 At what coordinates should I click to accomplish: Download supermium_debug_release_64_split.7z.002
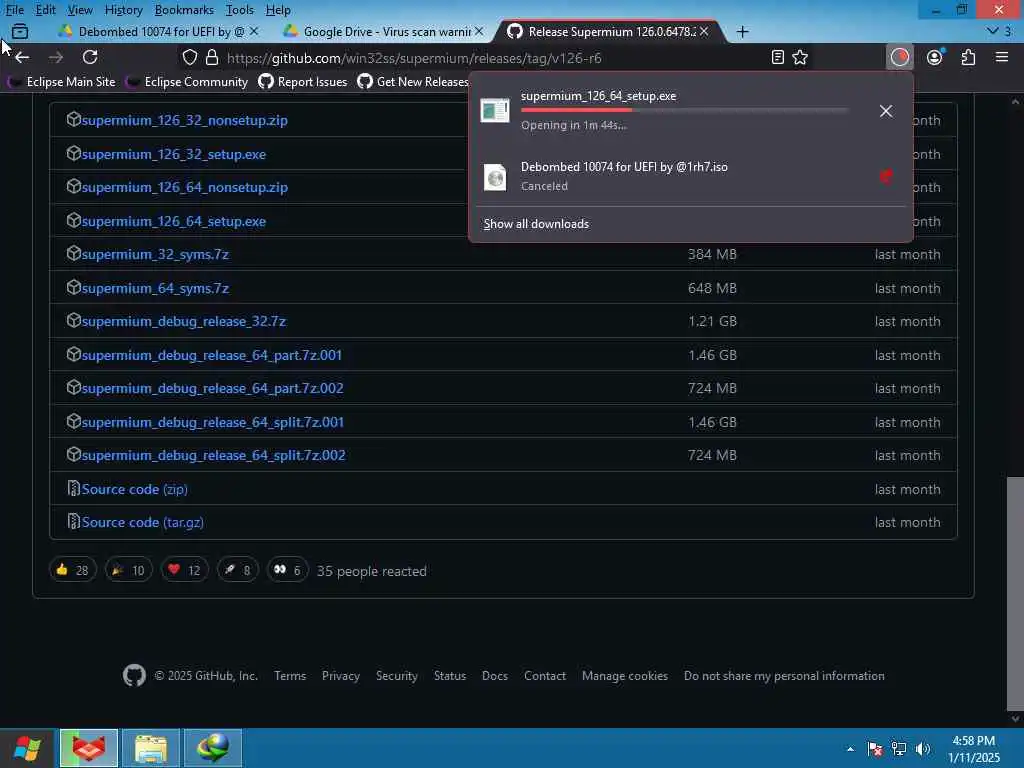pyautogui.click(x=214, y=455)
